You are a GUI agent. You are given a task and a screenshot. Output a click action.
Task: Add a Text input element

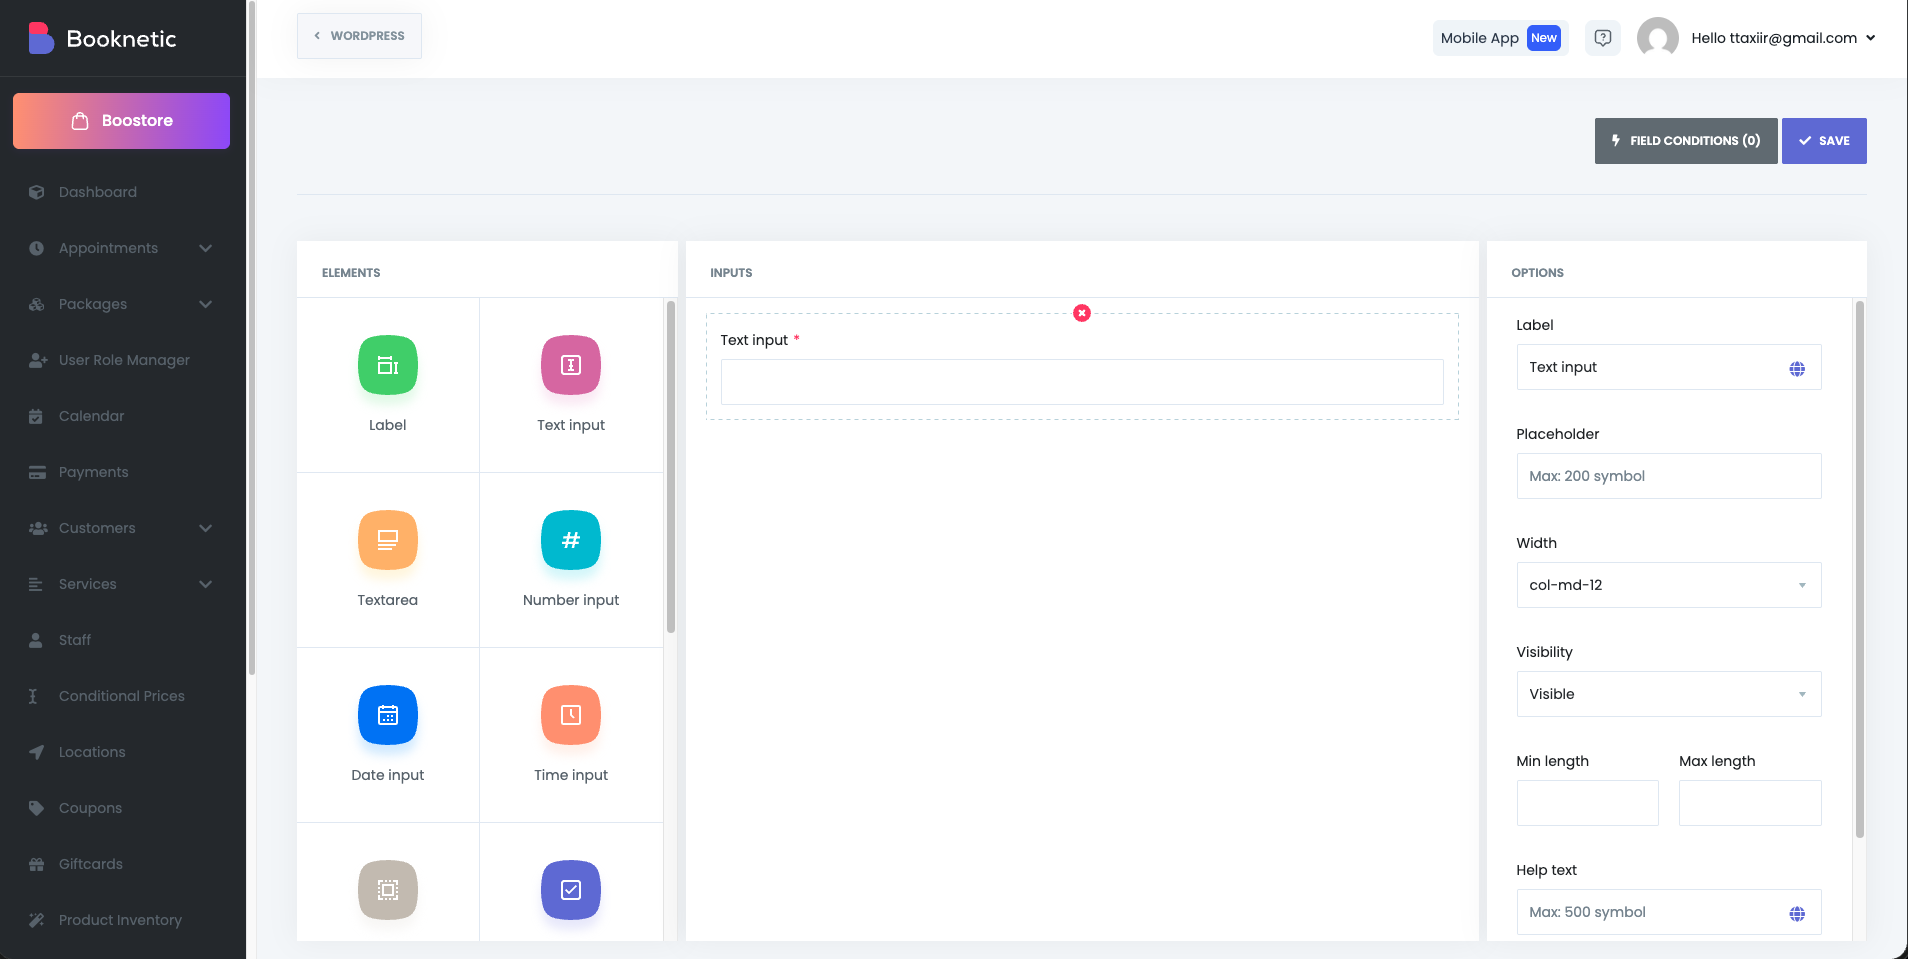click(x=570, y=366)
